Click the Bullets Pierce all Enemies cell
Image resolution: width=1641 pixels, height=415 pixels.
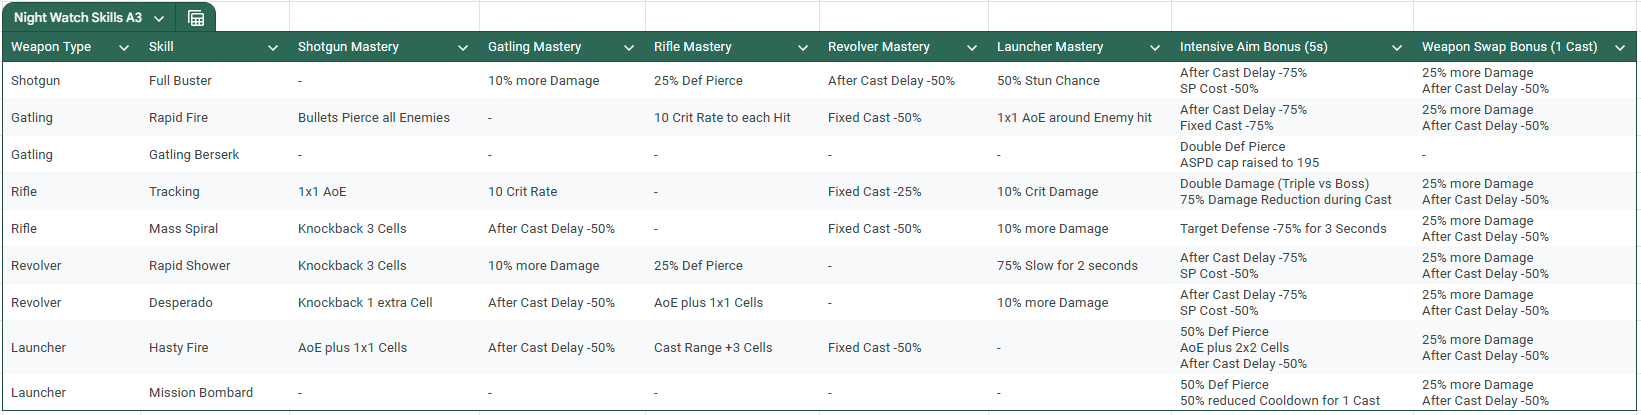point(384,118)
